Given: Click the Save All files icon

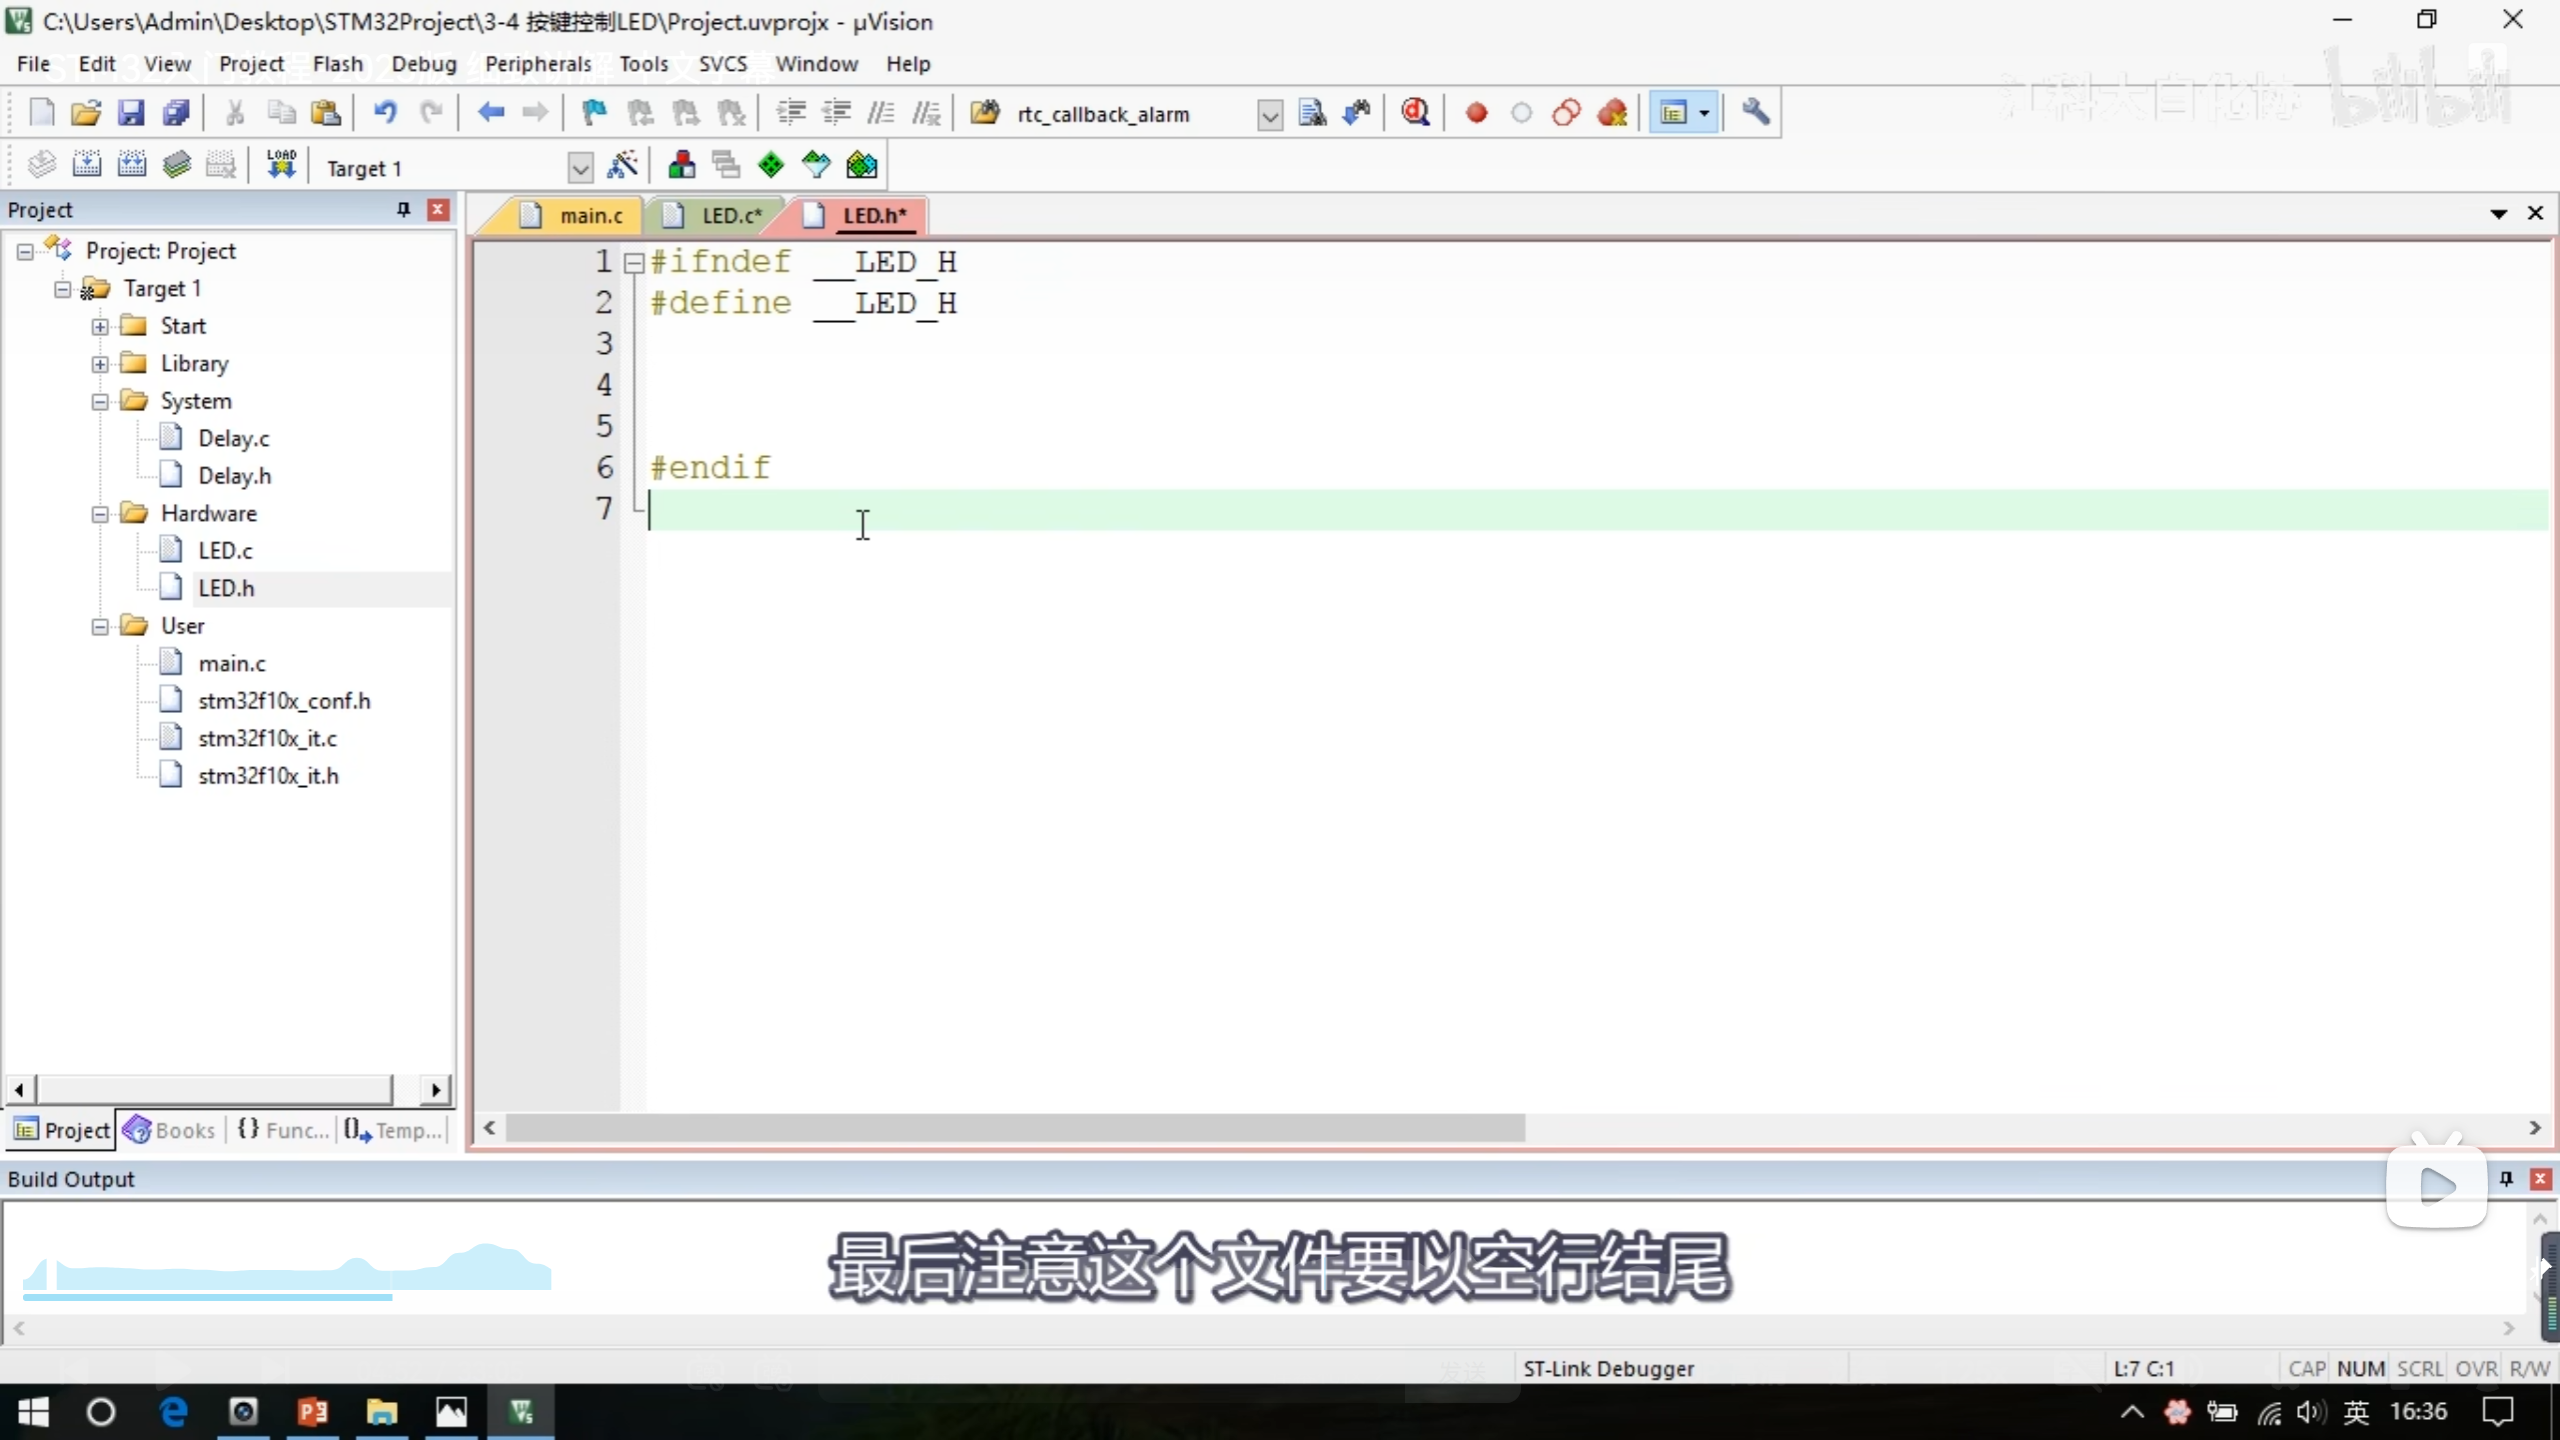Looking at the screenshot, I should [176, 113].
